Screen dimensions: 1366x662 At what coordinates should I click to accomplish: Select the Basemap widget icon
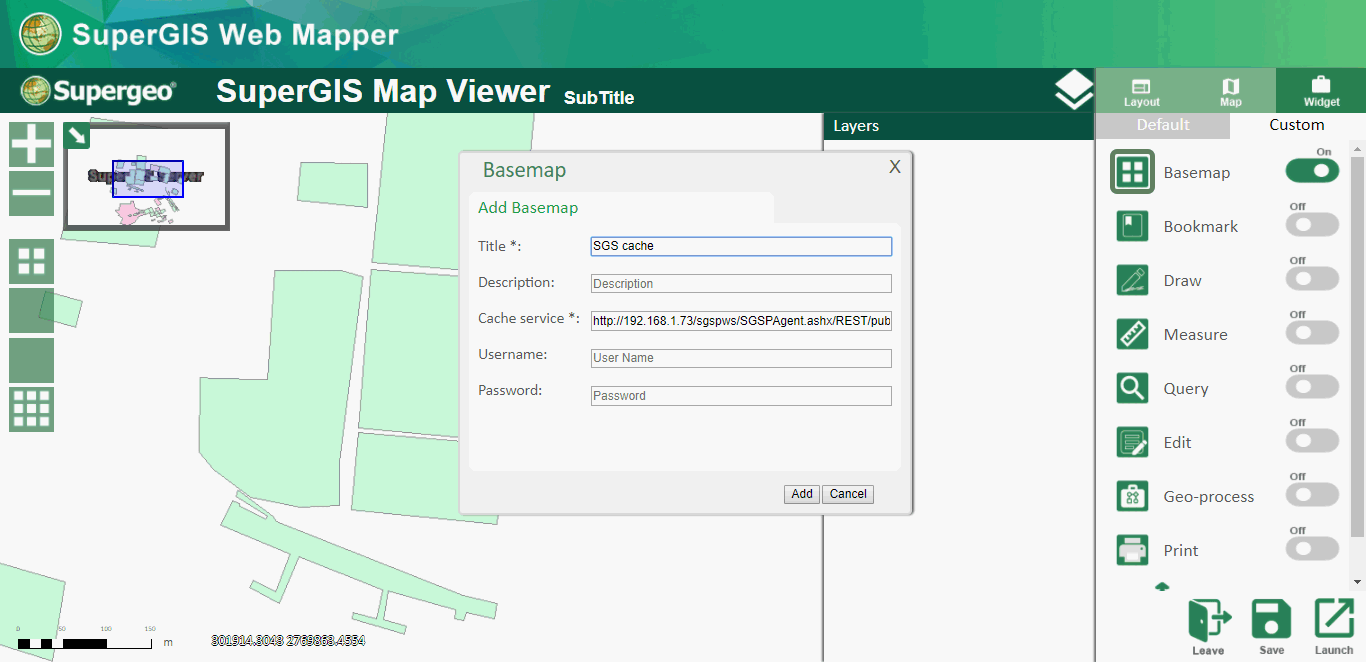pos(1132,172)
